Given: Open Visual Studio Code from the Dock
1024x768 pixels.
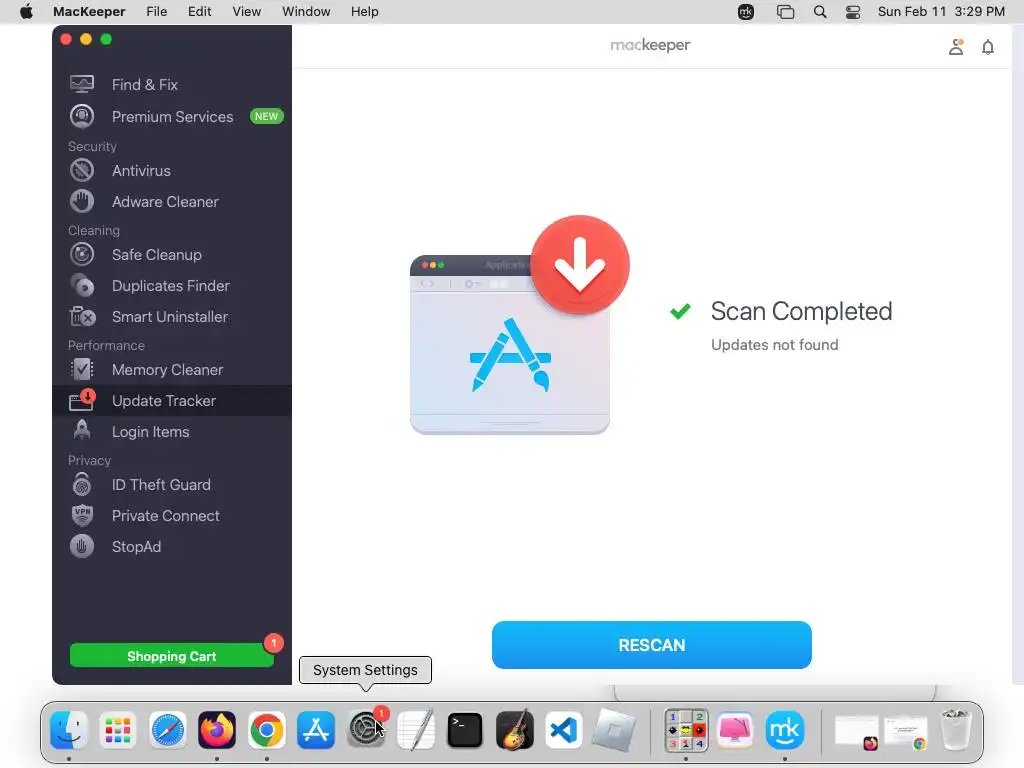Looking at the screenshot, I should click(x=564, y=729).
